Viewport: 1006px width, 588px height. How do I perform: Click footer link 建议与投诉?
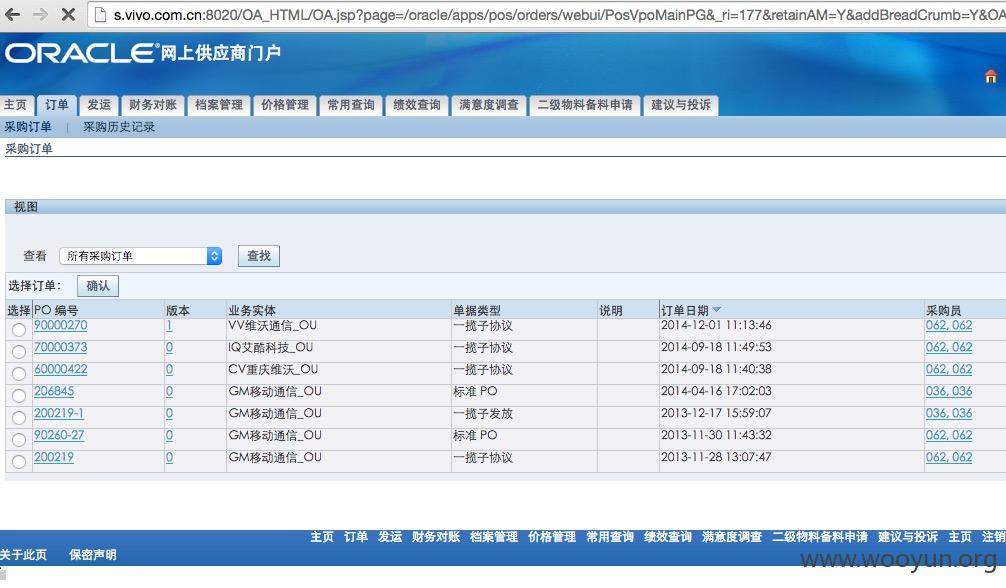point(908,537)
